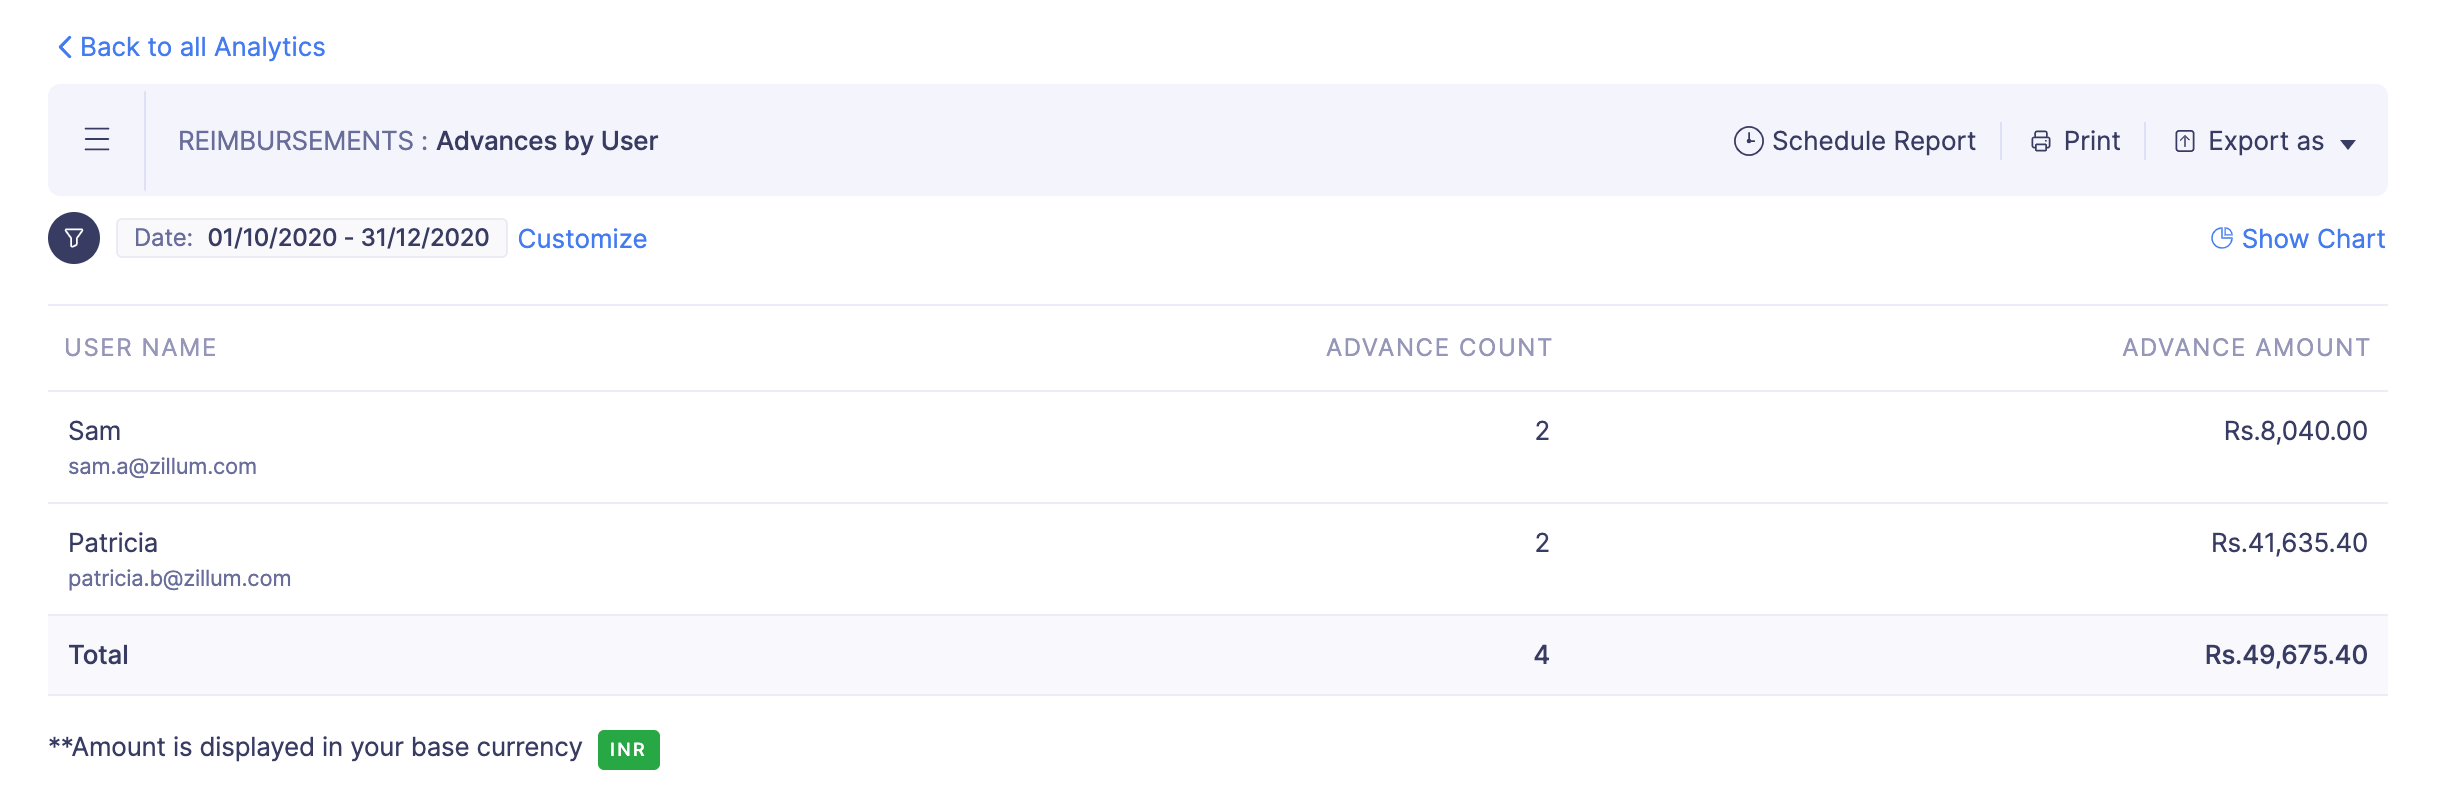The width and height of the screenshot is (2442, 810).
Task: Click Schedule Report button
Action: (1855, 141)
